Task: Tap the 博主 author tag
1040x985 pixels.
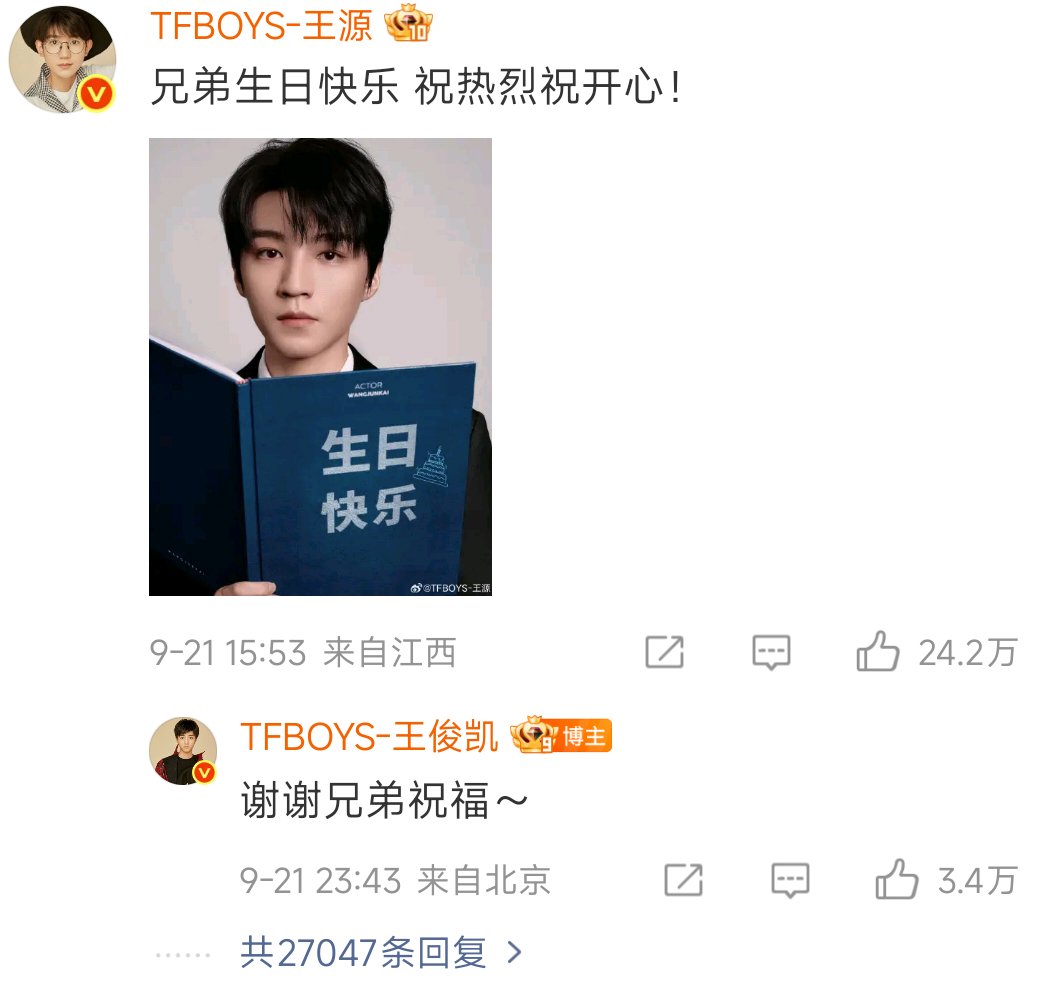Action: pos(584,736)
